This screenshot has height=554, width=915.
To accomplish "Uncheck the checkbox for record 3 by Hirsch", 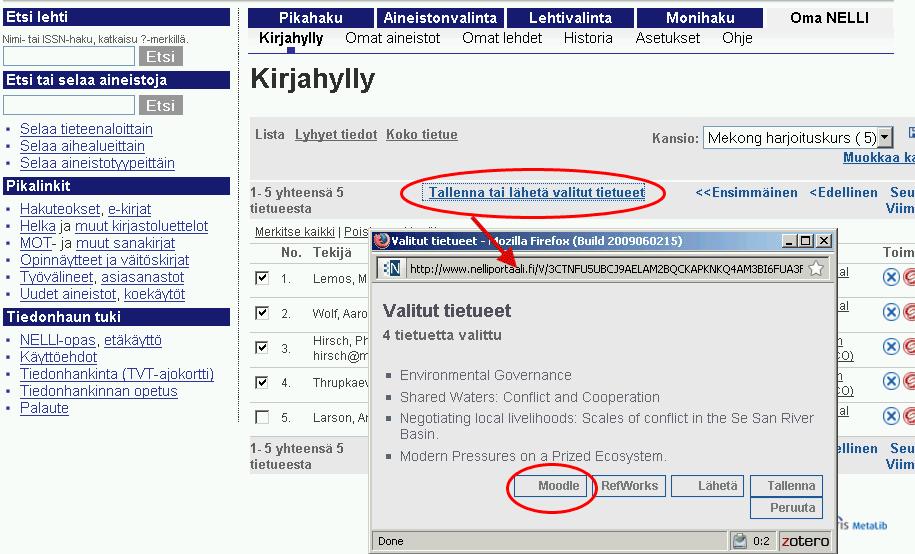I will pos(262,347).
